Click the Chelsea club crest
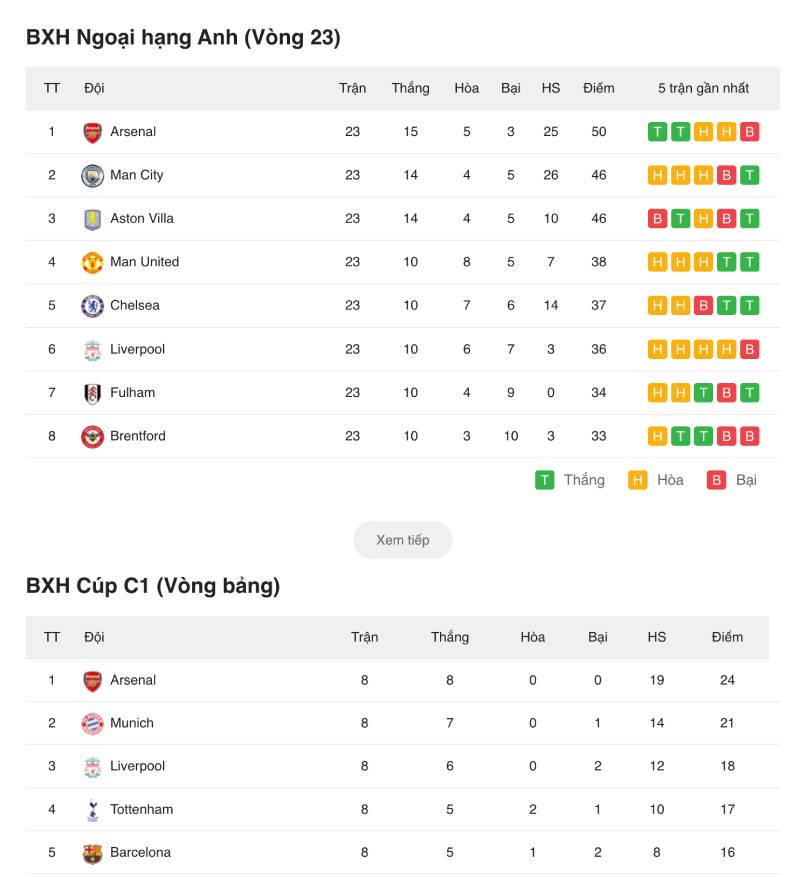This screenshot has height=877, width=800. [x=92, y=306]
